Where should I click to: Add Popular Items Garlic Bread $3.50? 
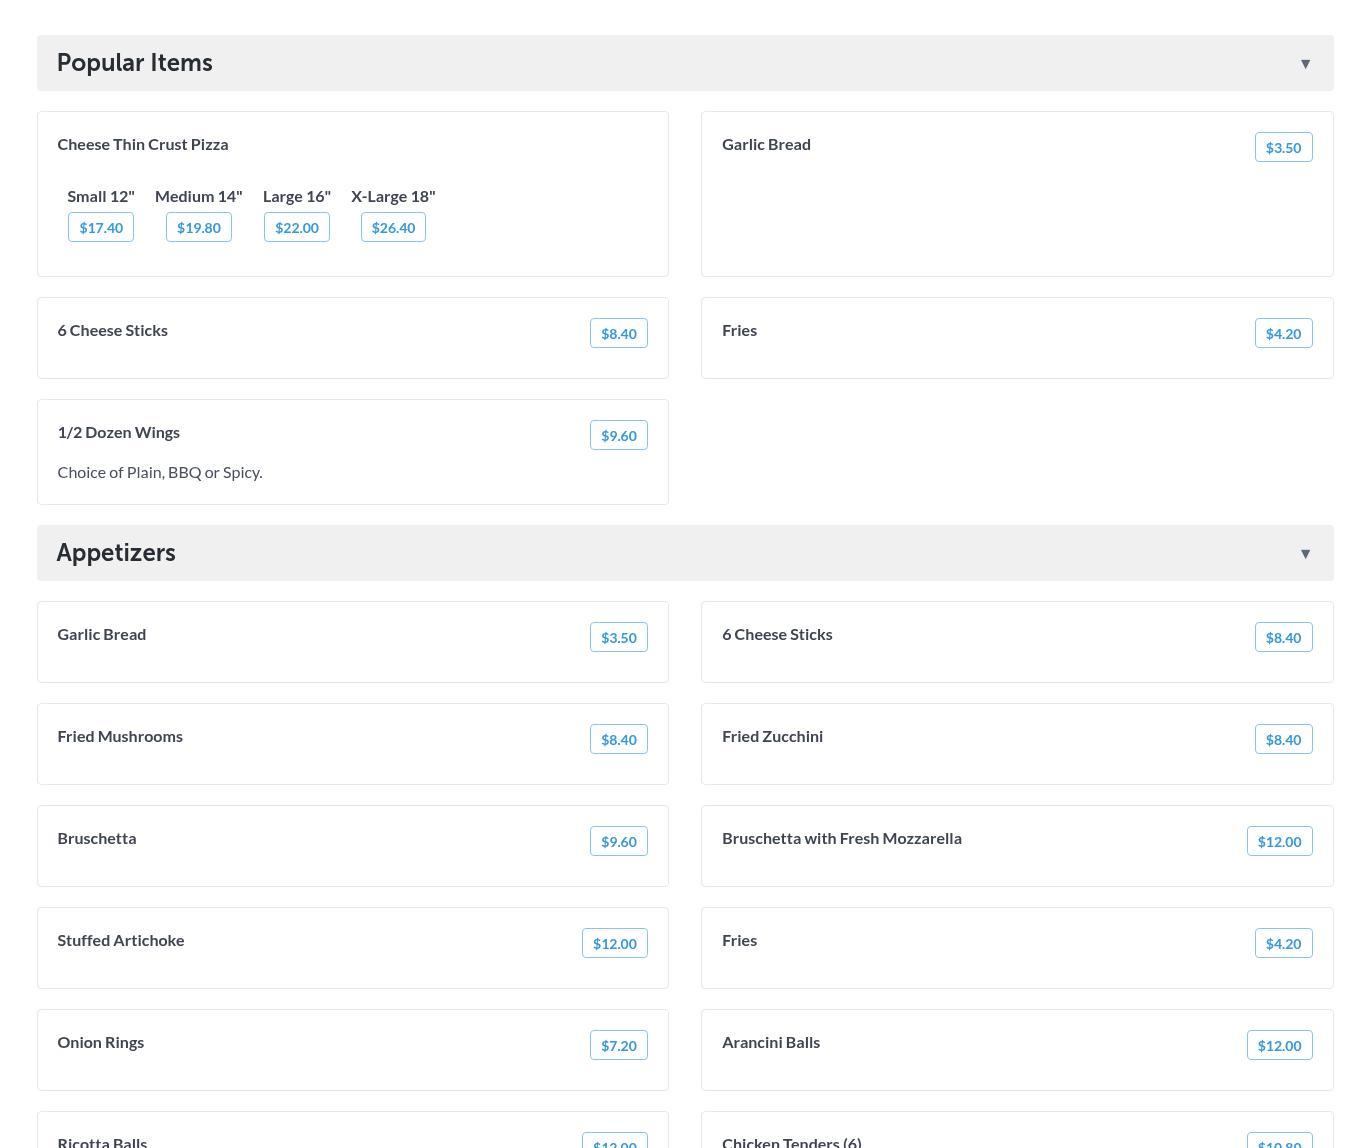click(1283, 148)
